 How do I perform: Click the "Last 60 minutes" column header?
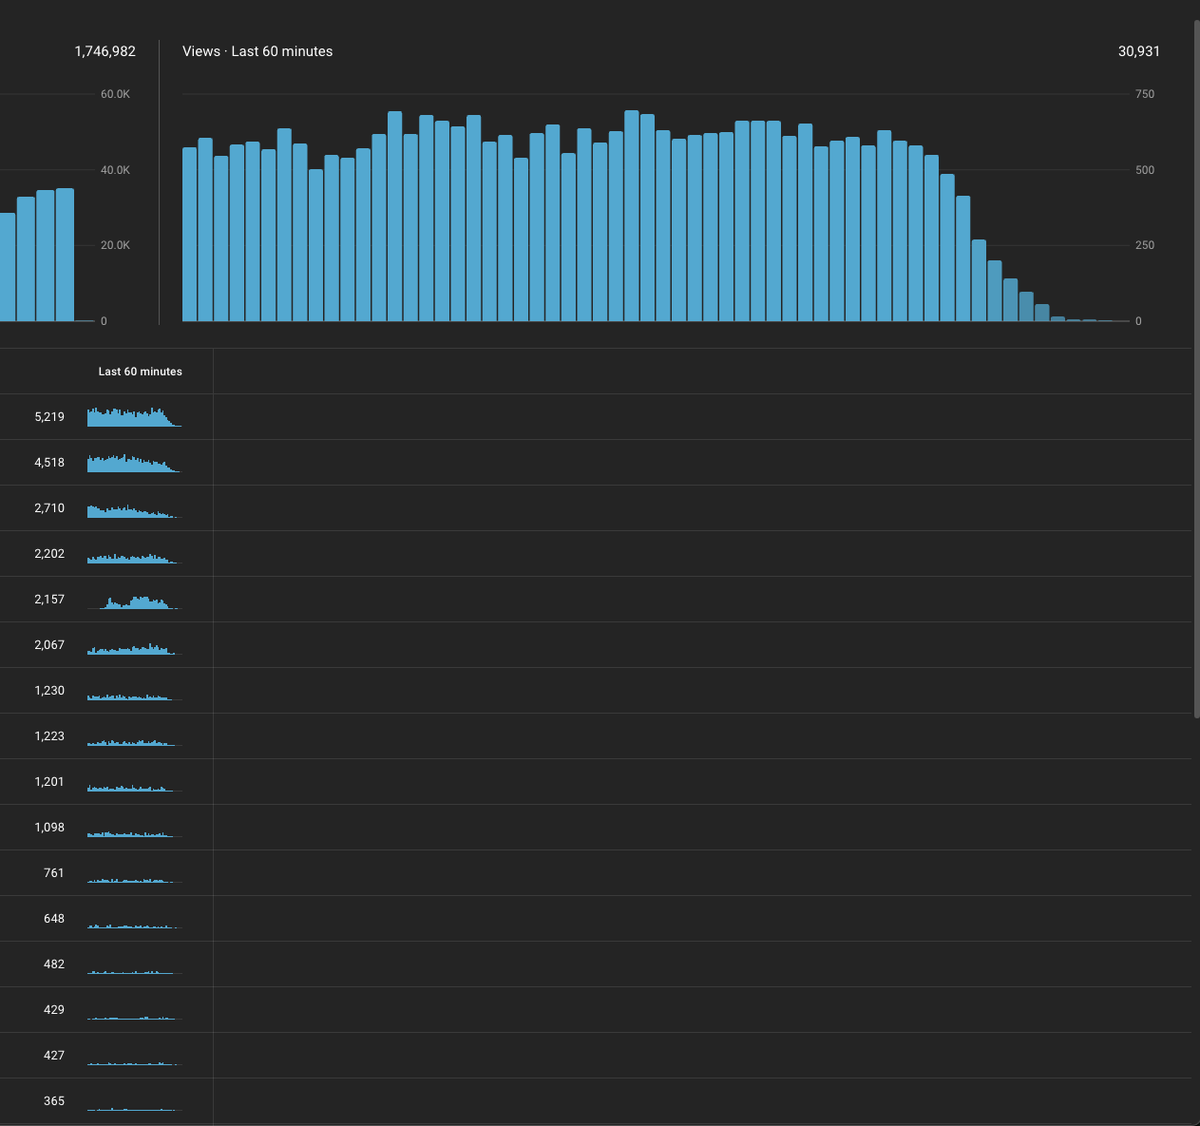coord(140,371)
